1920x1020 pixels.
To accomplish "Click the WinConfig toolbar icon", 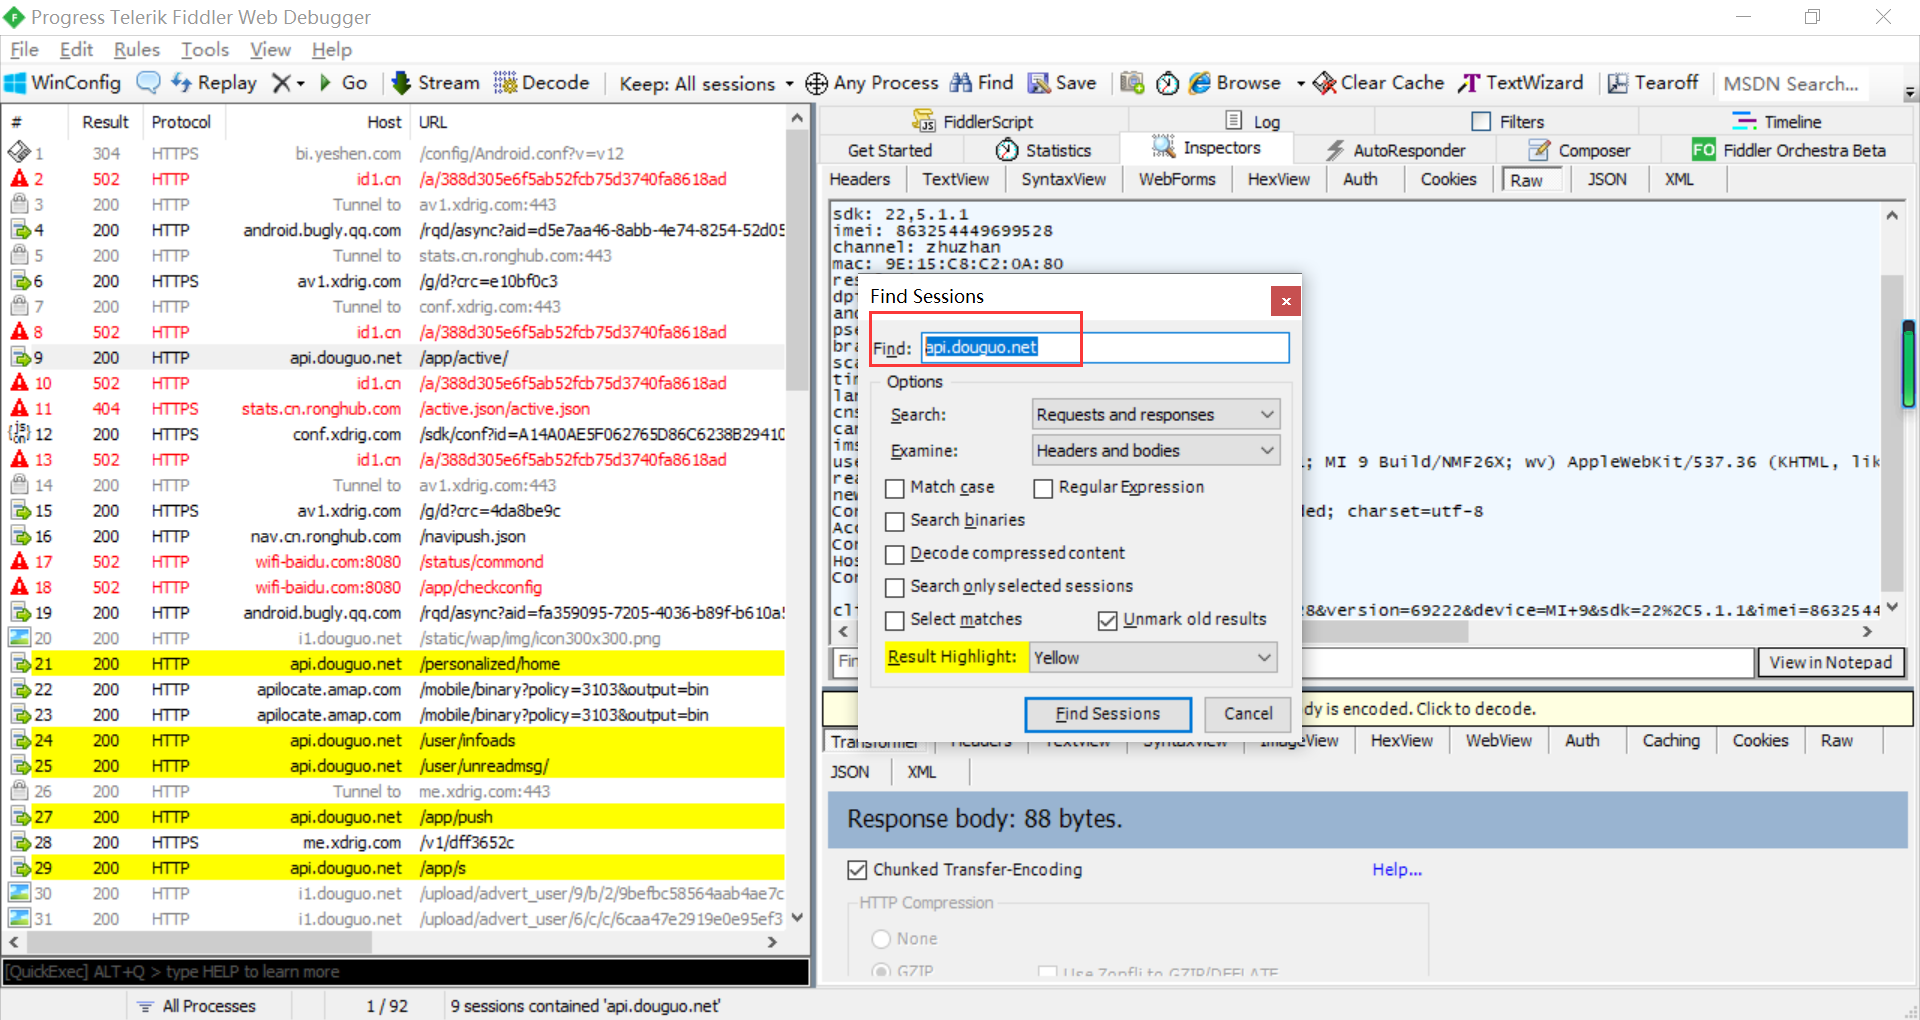I will [x=16, y=83].
